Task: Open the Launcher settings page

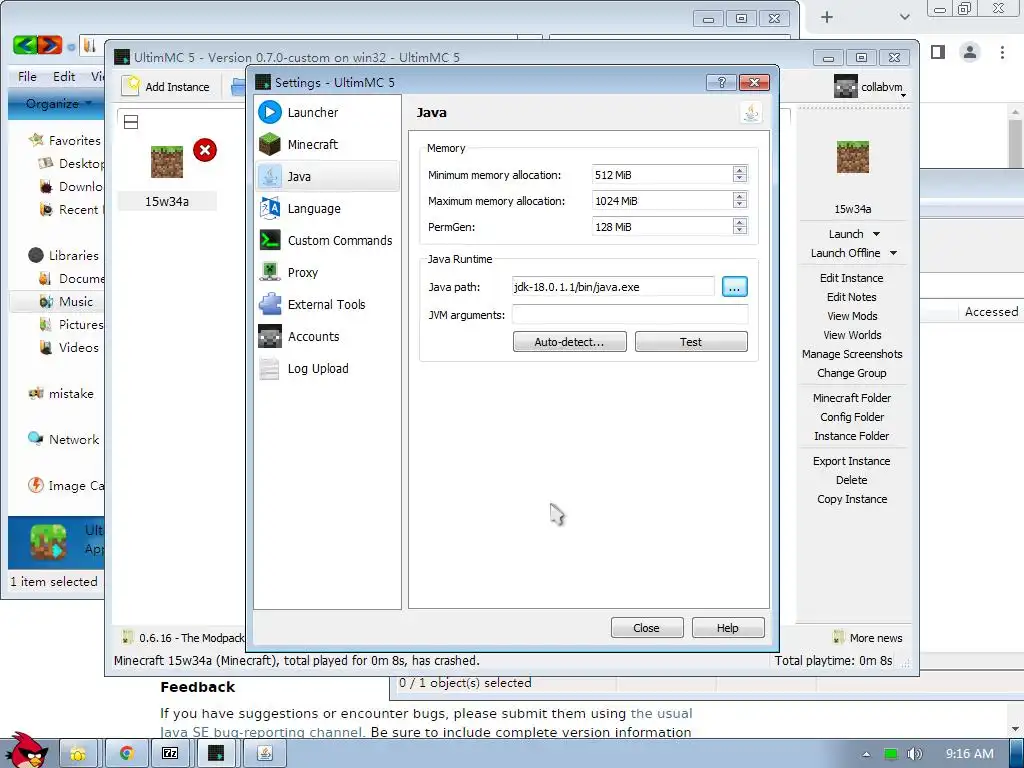Action: [x=327, y=112]
